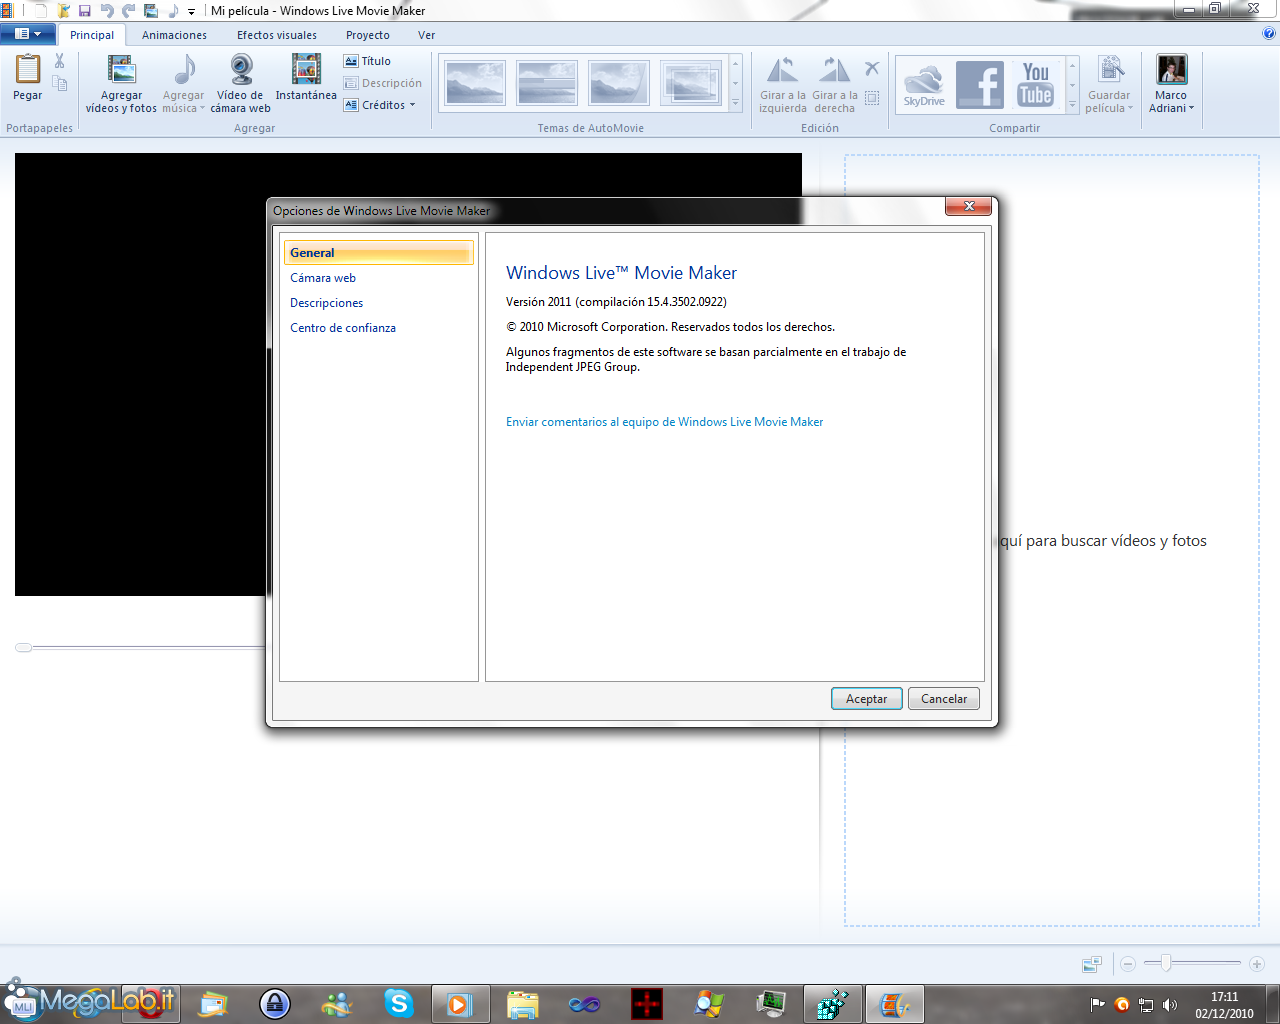This screenshot has width=1280, height=1024.
Task: Click the timeline zoom slider handle
Action: [1165, 963]
